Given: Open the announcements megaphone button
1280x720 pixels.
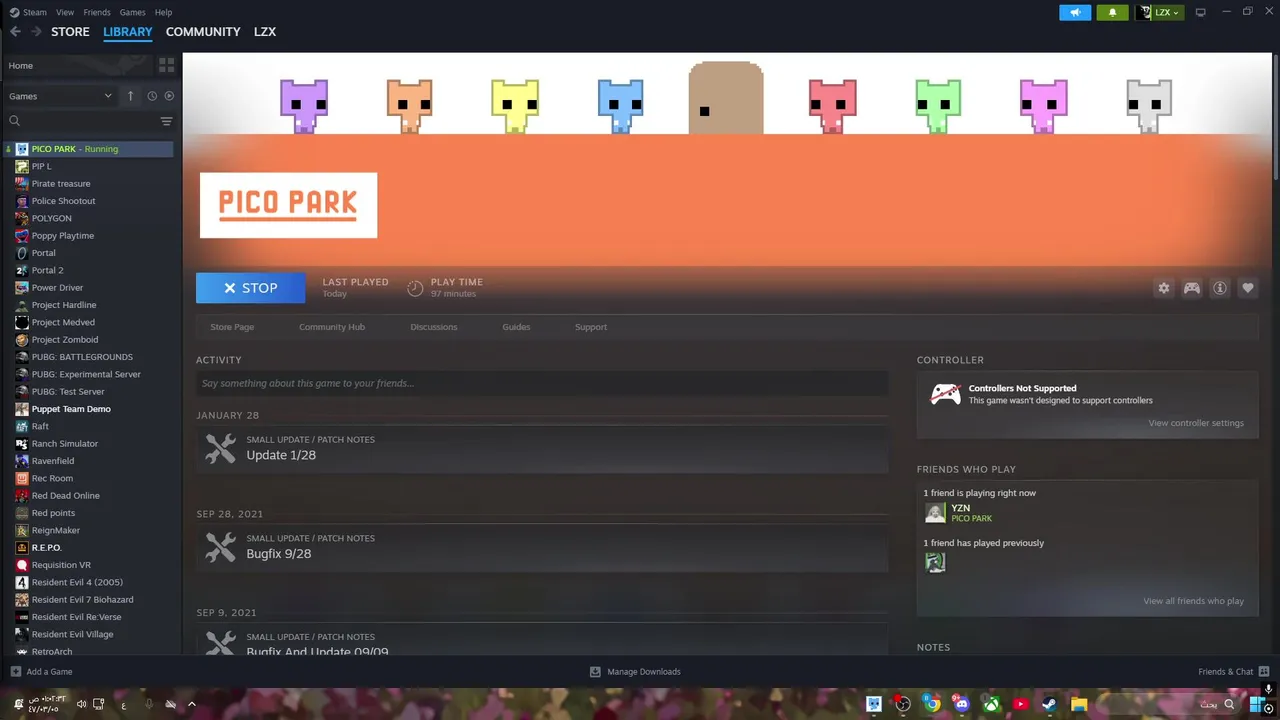Looking at the screenshot, I should pos(1075,12).
